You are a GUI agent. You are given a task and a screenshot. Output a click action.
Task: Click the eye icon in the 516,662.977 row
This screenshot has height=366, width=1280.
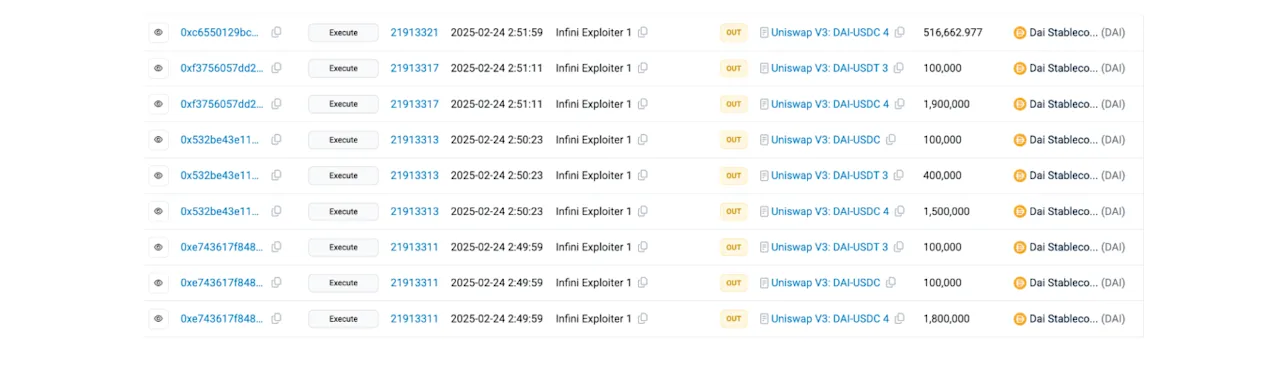tap(158, 32)
